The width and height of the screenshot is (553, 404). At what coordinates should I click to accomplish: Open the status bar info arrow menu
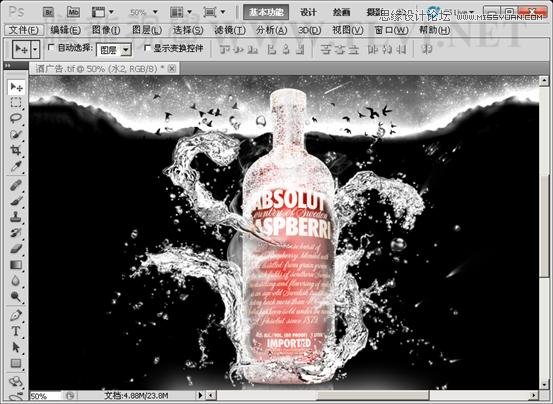(200, 396)
